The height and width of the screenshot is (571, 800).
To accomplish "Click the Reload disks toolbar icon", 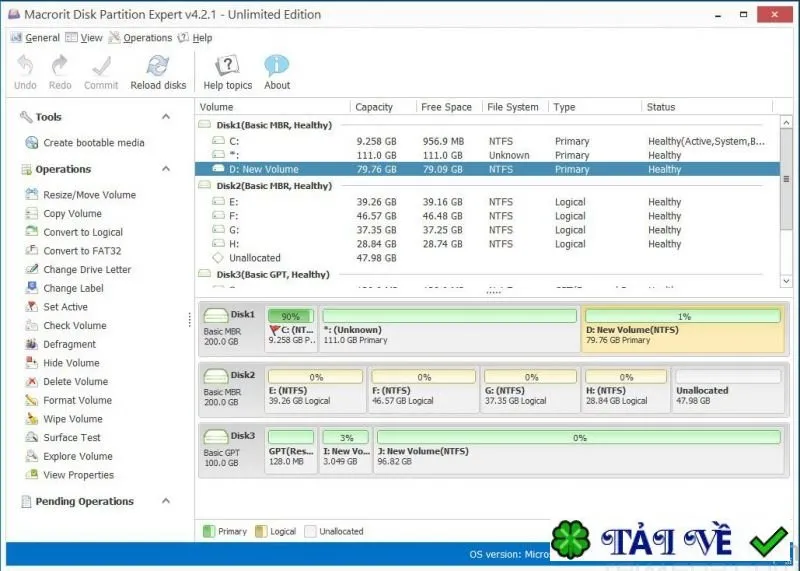I will (x=158, y=66).
